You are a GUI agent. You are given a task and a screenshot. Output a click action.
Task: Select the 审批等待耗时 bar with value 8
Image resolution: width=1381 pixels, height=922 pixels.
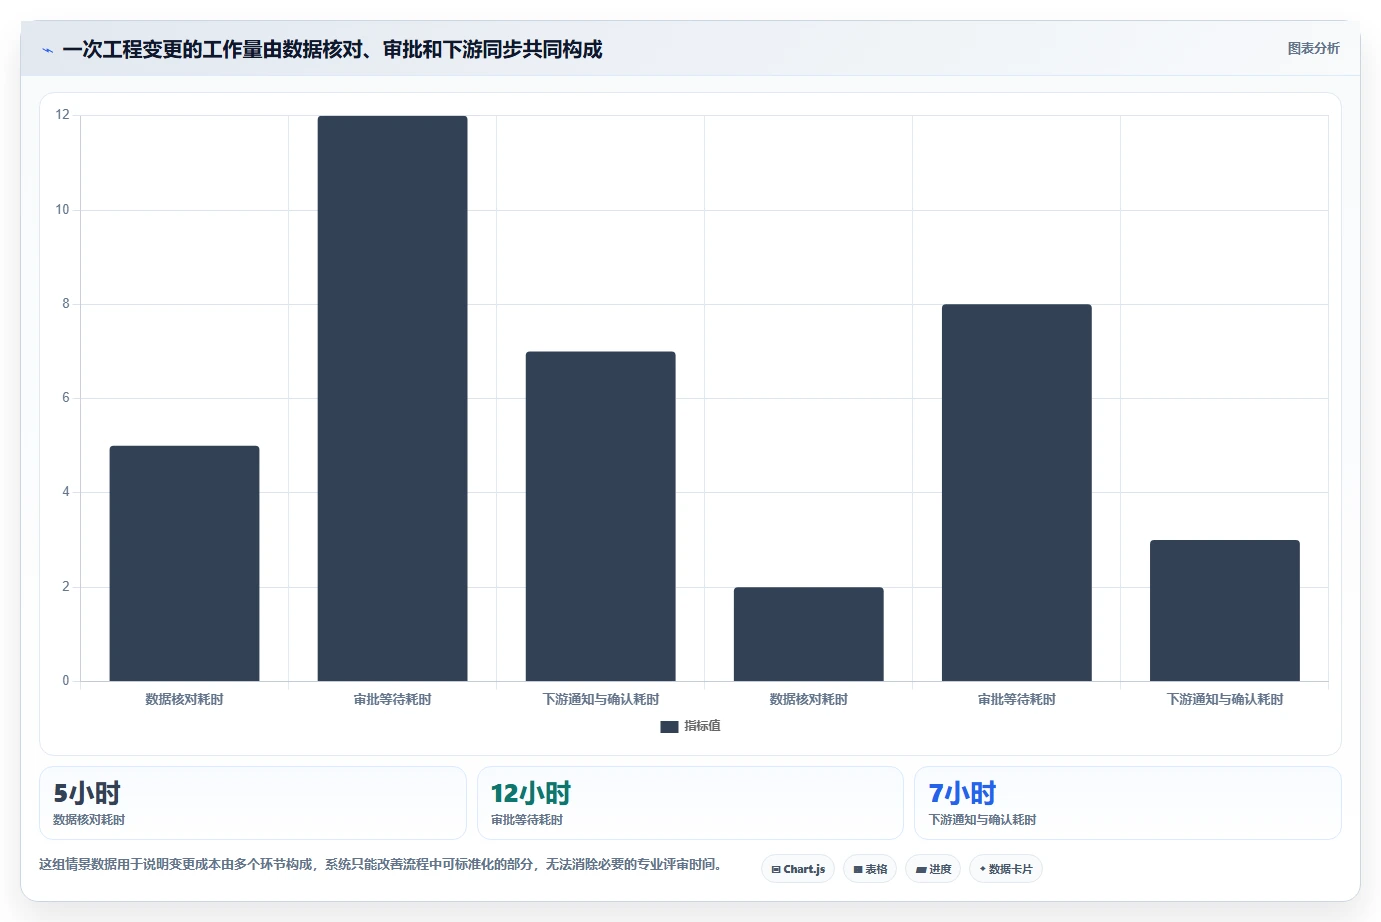coord(1016,493)
